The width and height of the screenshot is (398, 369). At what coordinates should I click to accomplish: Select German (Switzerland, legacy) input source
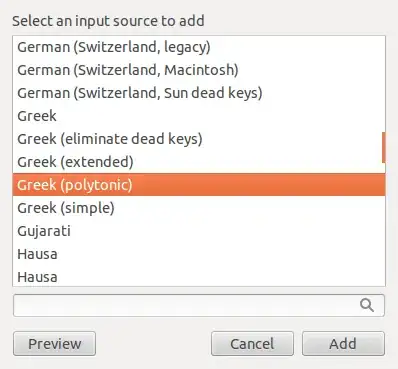tap(199, 47)
